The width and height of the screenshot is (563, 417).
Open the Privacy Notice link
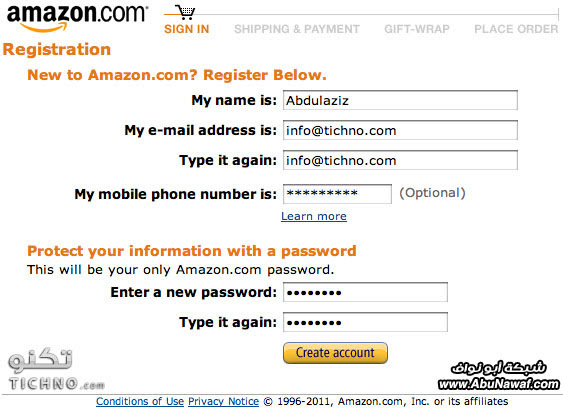(223, 401)
